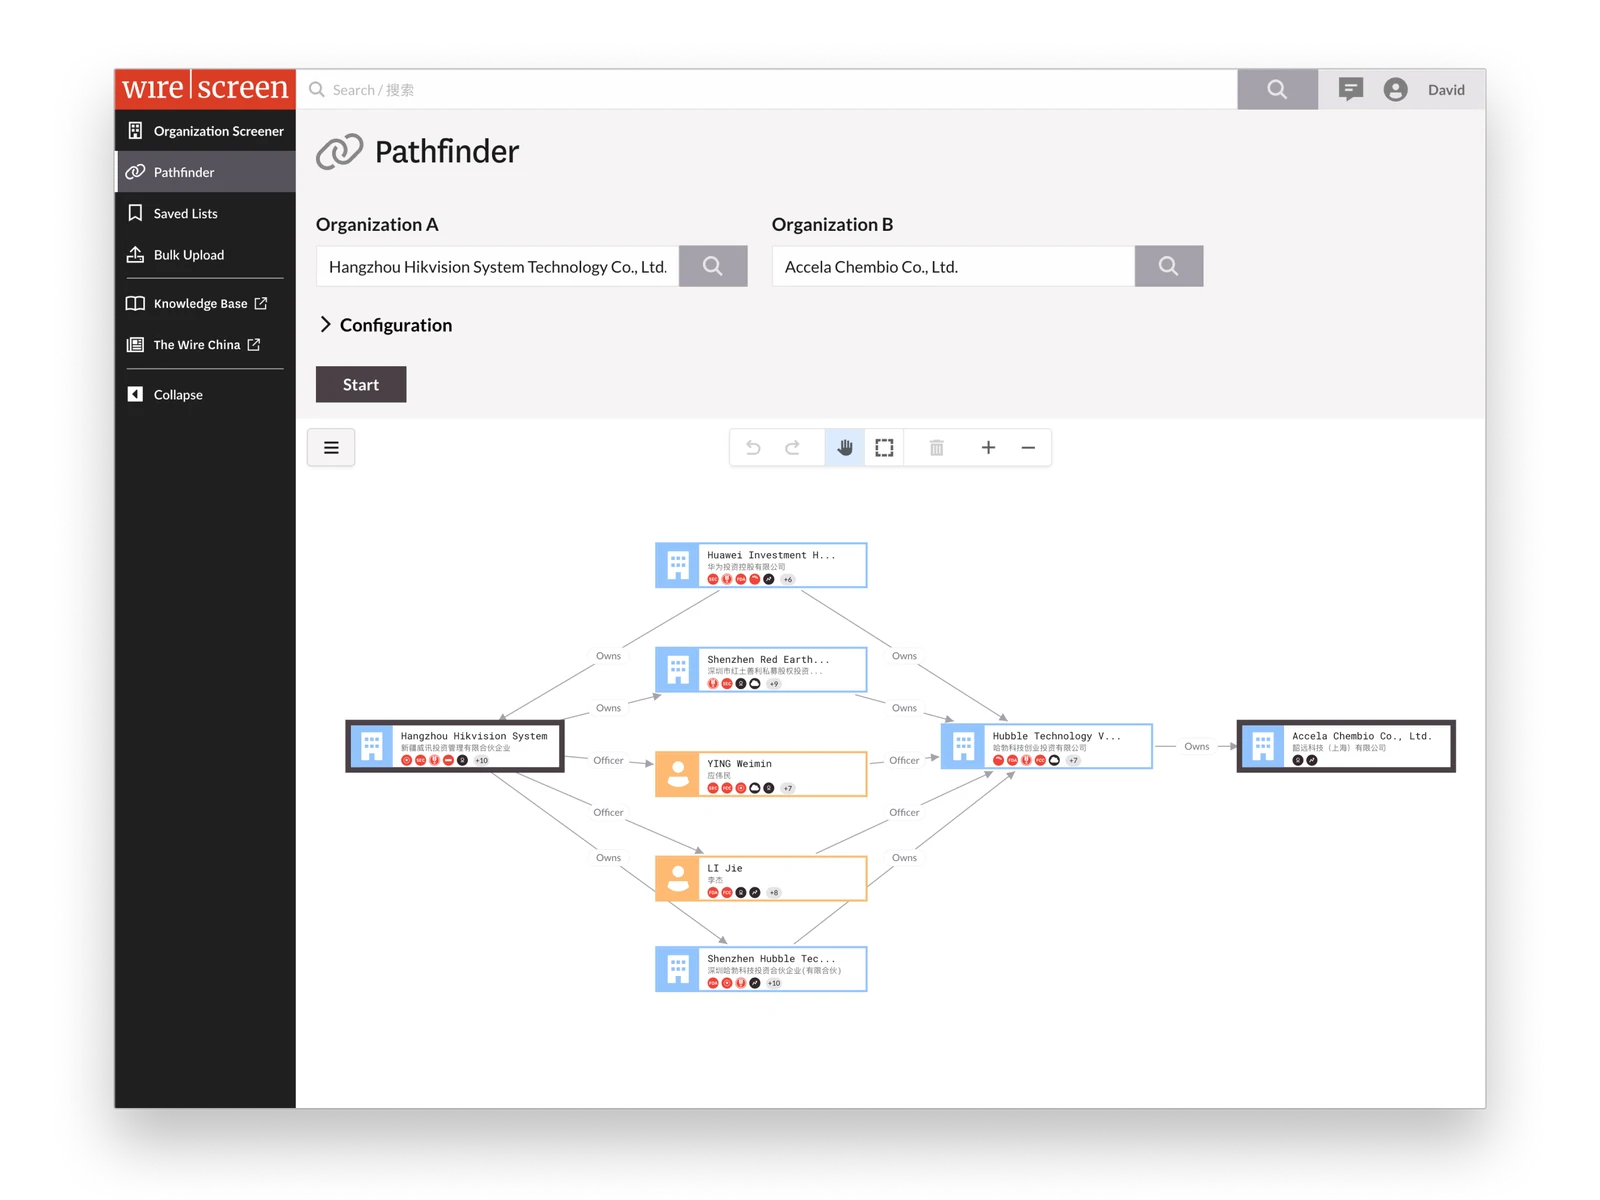Expand the Configuration section
The width and height of the screenshot is (1600, 1200).
point(385,325)
